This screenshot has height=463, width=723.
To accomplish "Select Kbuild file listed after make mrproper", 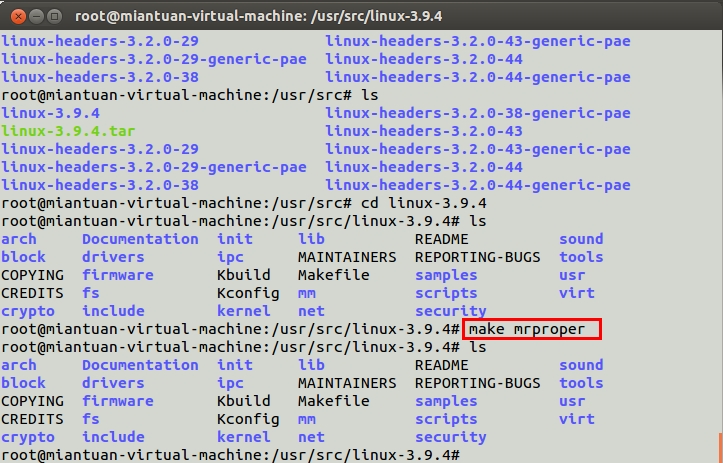I will point(243,401).
